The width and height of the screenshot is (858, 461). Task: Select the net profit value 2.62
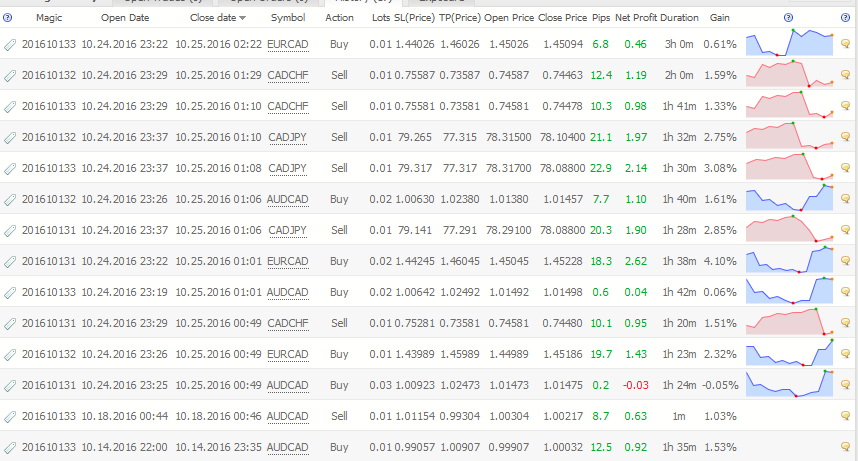pyautogui.click(x=636, y=261)
